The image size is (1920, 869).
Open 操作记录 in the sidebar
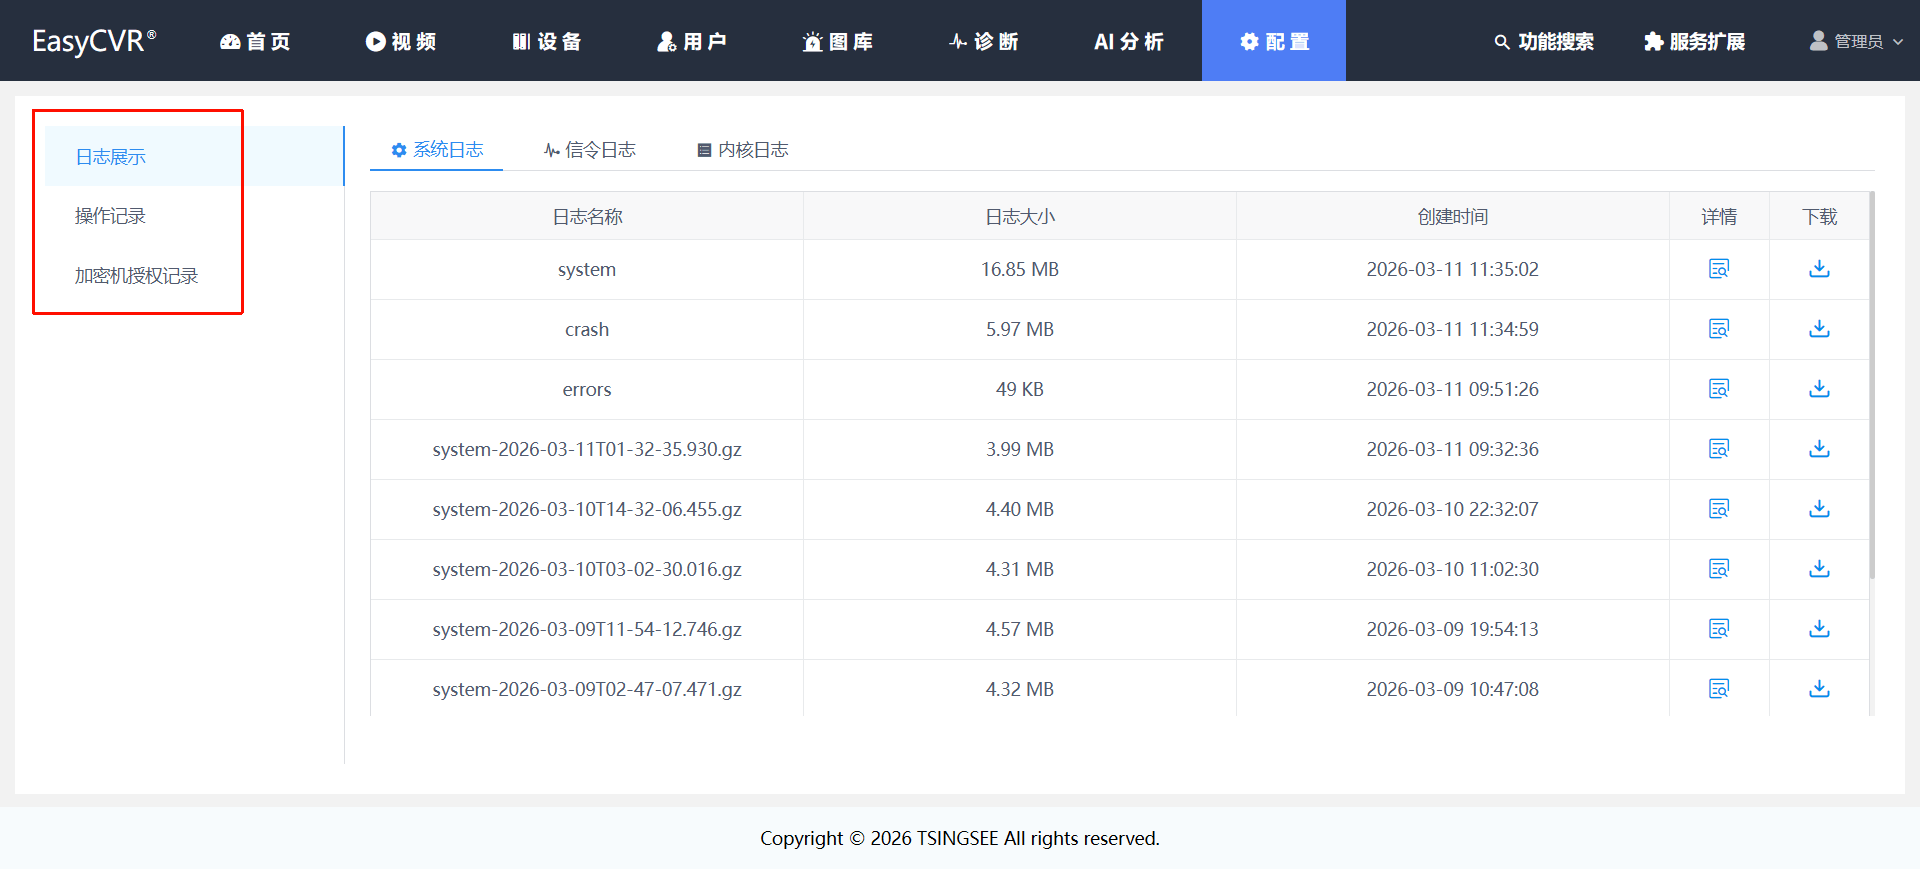tap(110, 216)
